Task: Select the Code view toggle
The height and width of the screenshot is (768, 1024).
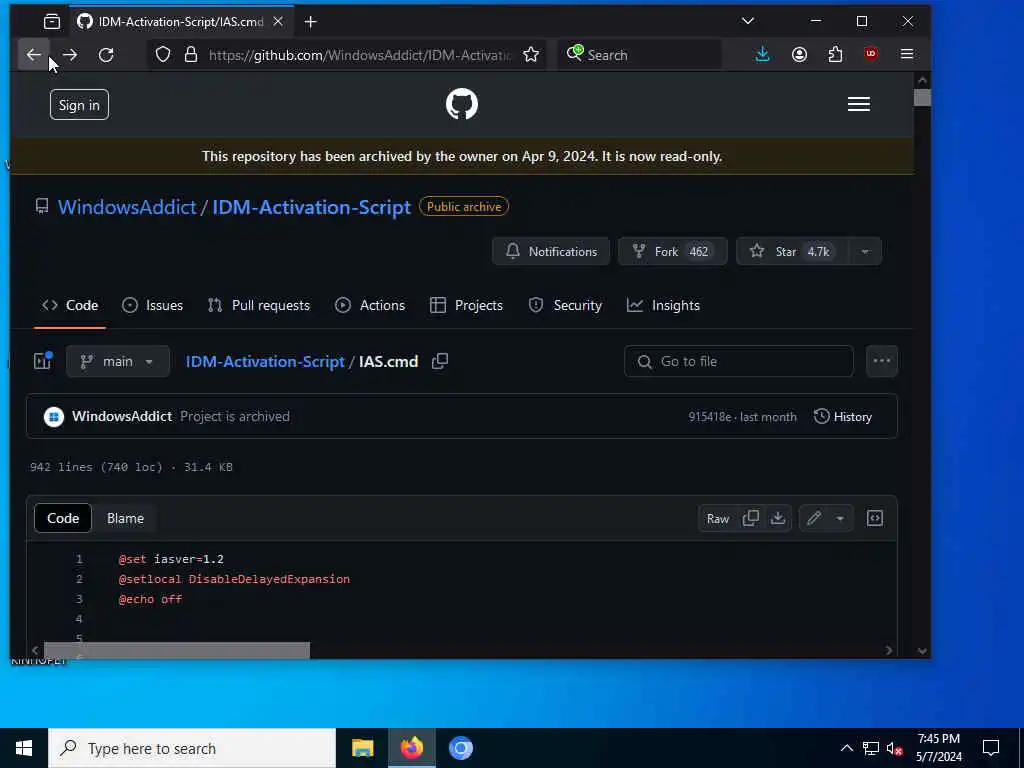Action: click(x=63, y=519)
